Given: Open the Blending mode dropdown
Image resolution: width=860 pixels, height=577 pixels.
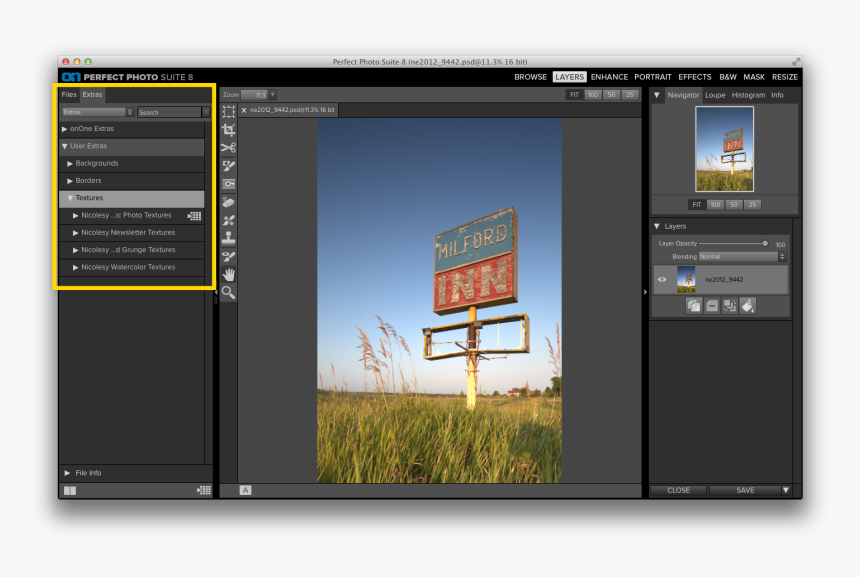Looking at the screenshot, I should tap(741, 257).
